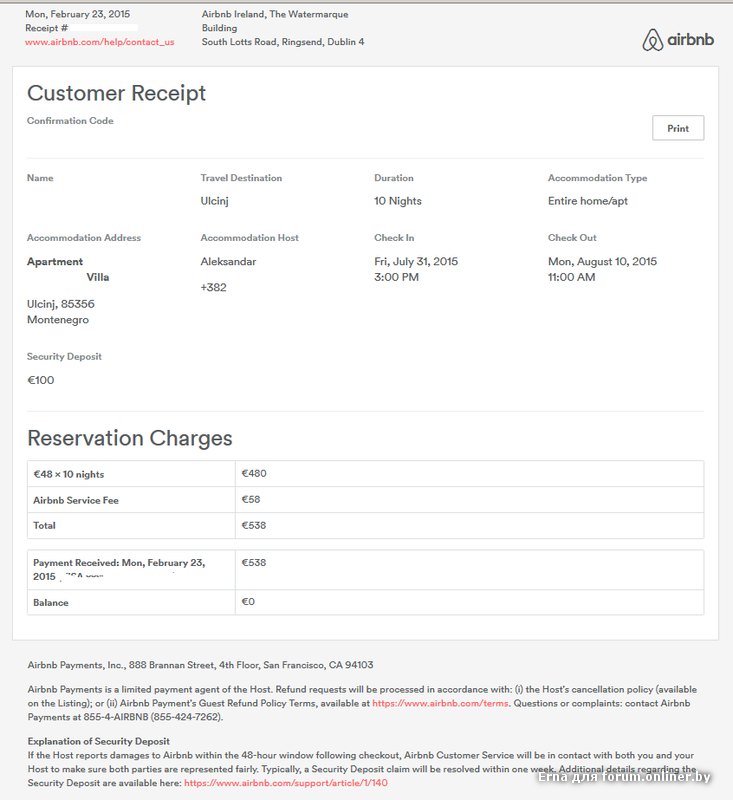Screen dimensions: 733x800
Task: Select the €480 nightly charge amount
Action: point(254,474)
